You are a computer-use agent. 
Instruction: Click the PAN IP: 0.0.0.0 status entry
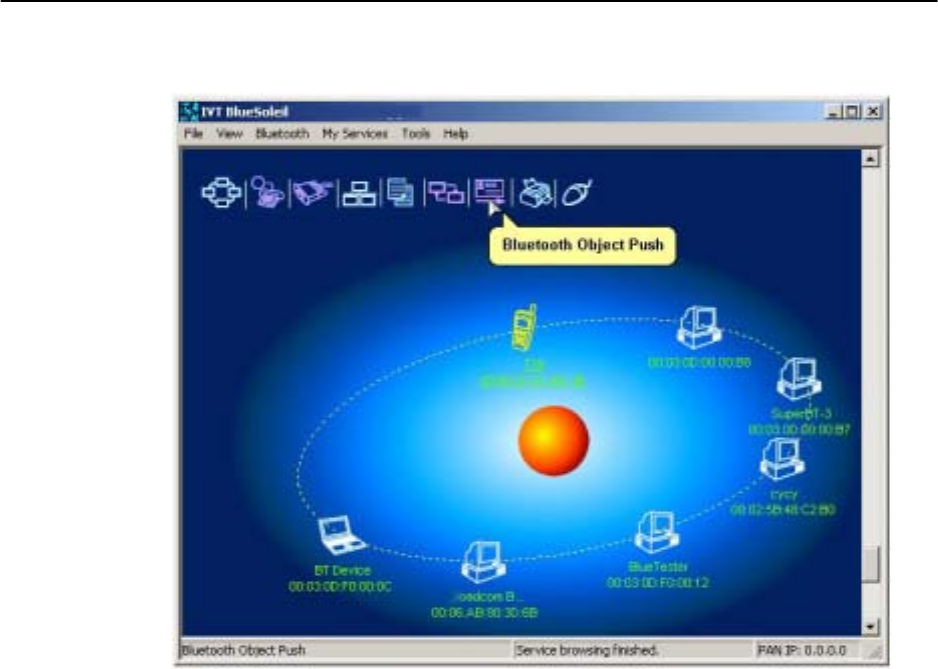point(802,650)
